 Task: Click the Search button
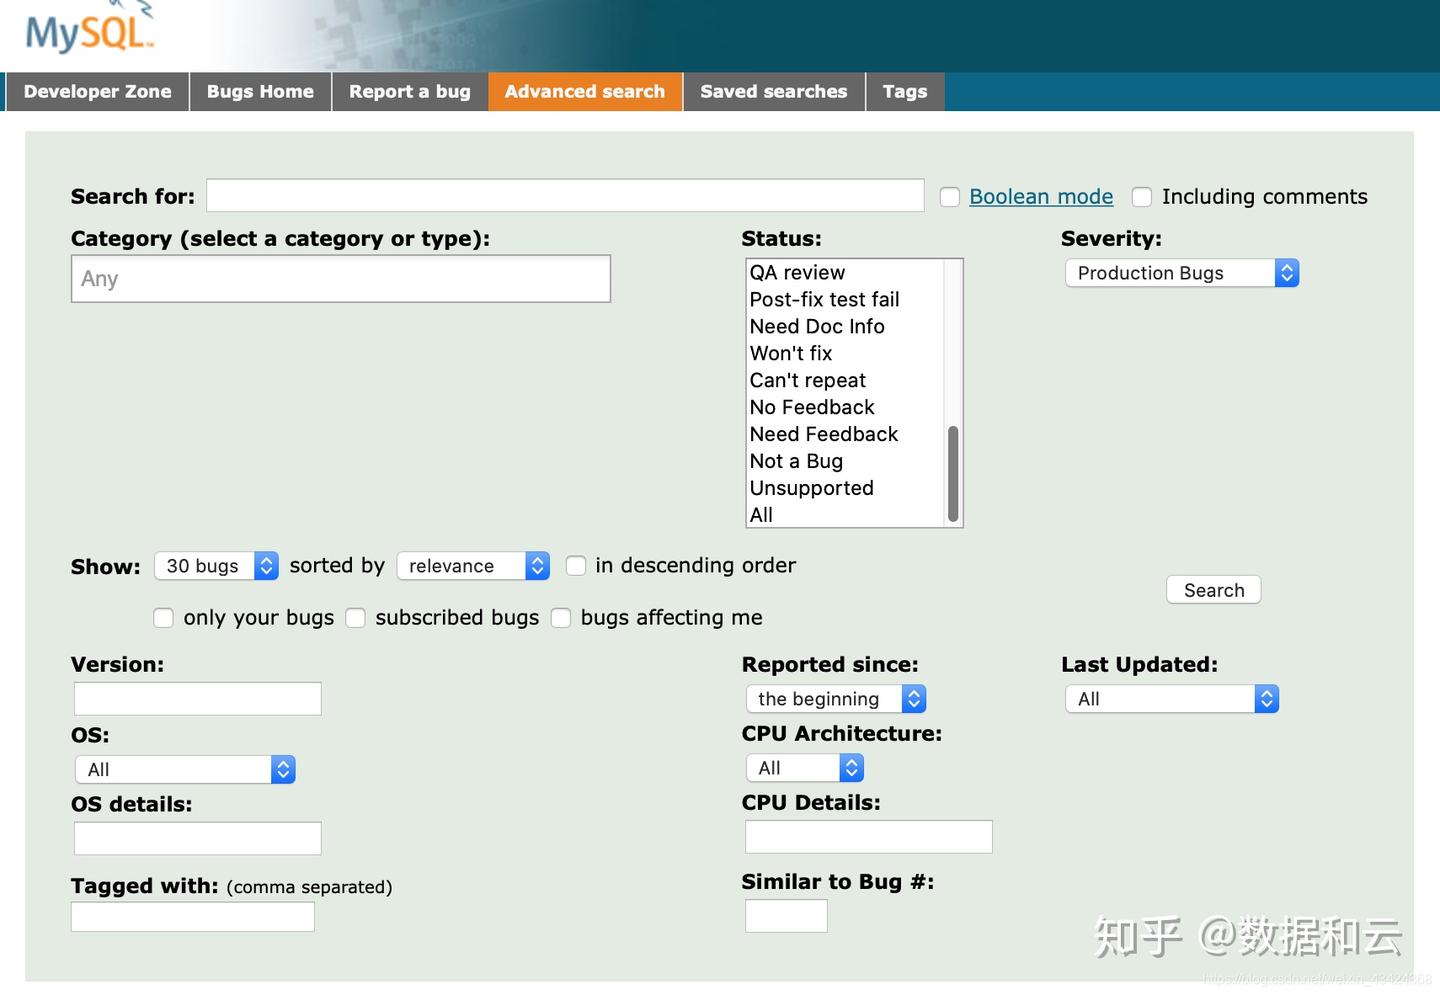(1212, 589)
